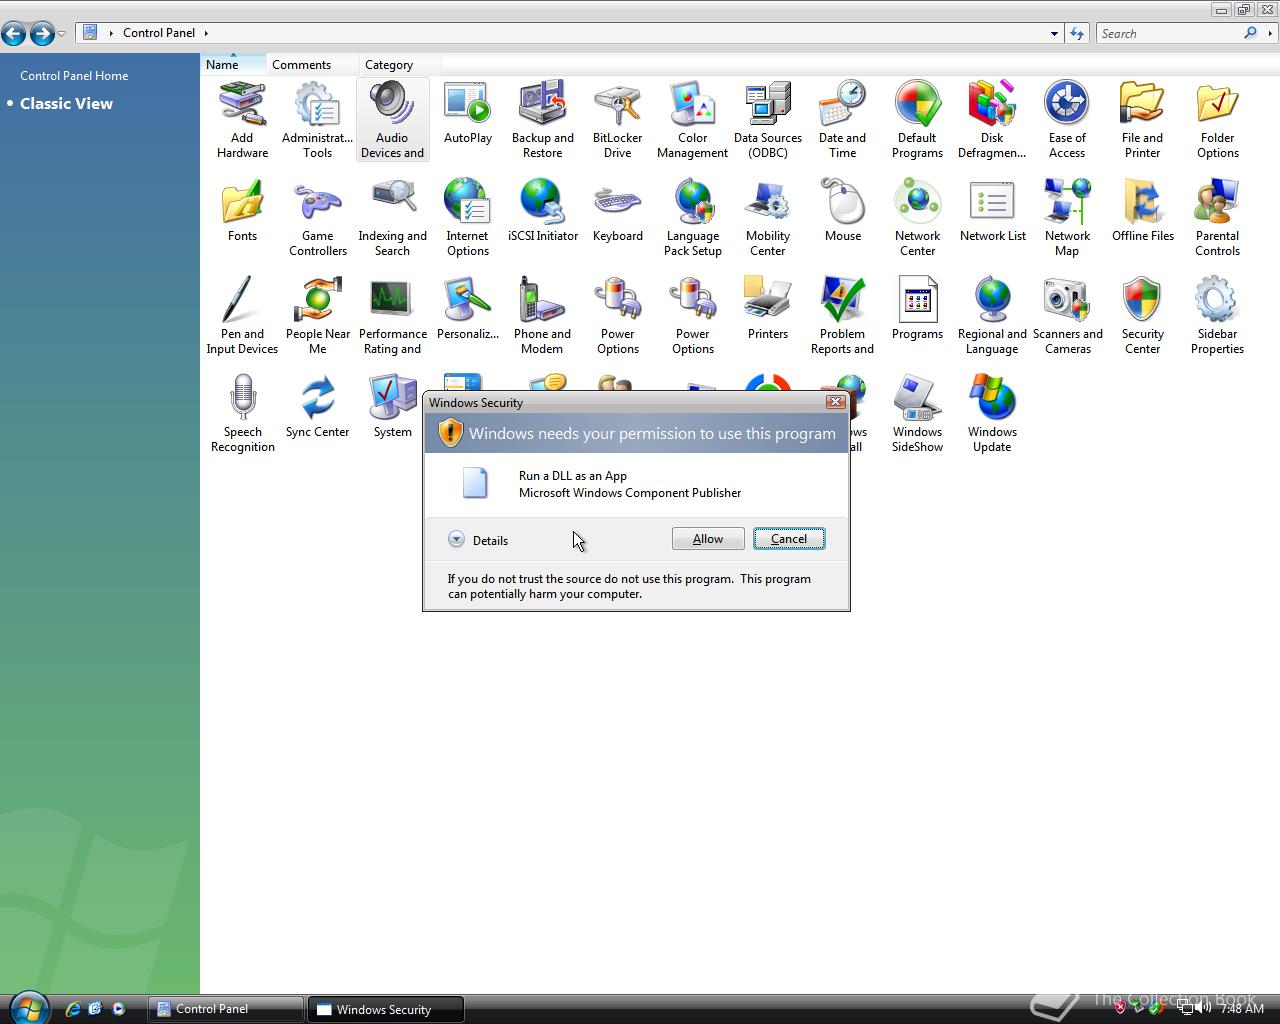1280x1024 pixels.
Task: Open Default Programs
Action: pos(917,120)
